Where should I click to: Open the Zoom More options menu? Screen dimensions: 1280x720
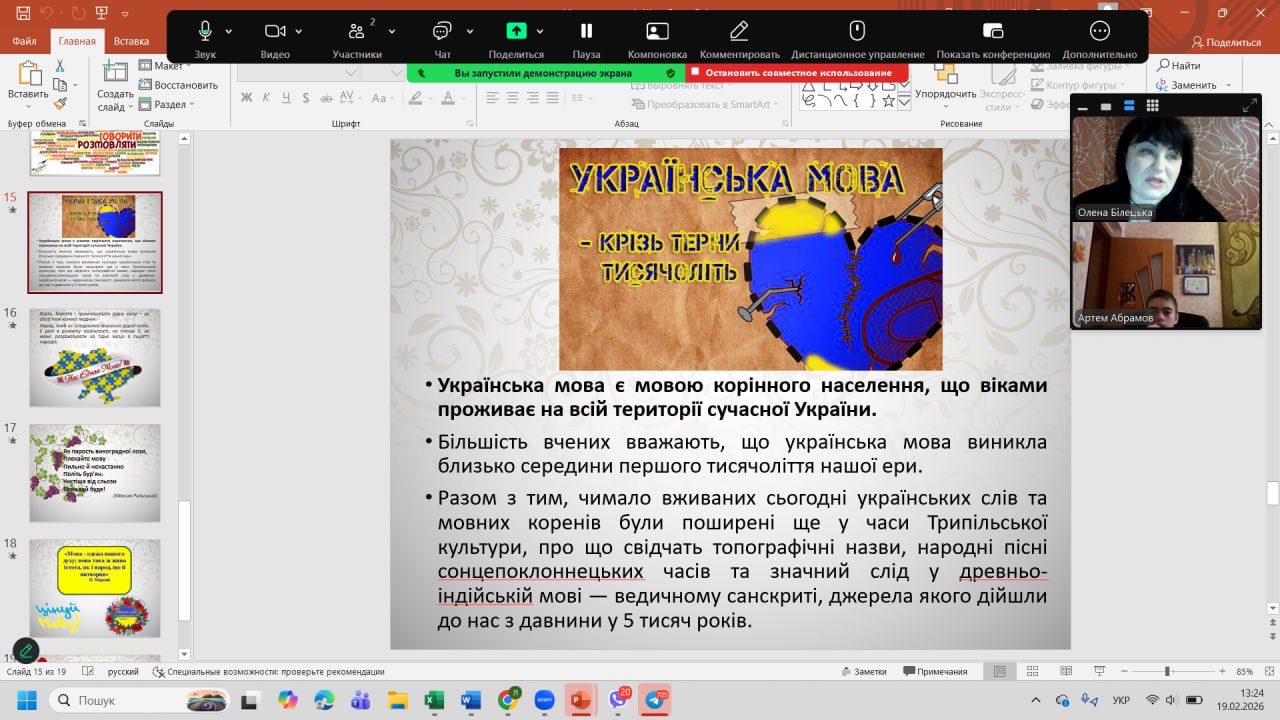coord(1099,31)
